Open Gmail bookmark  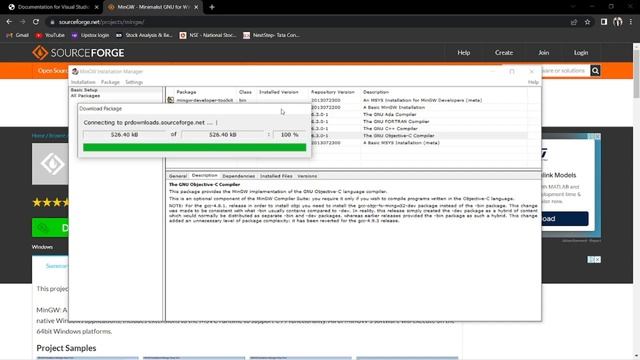click(18, 35)
